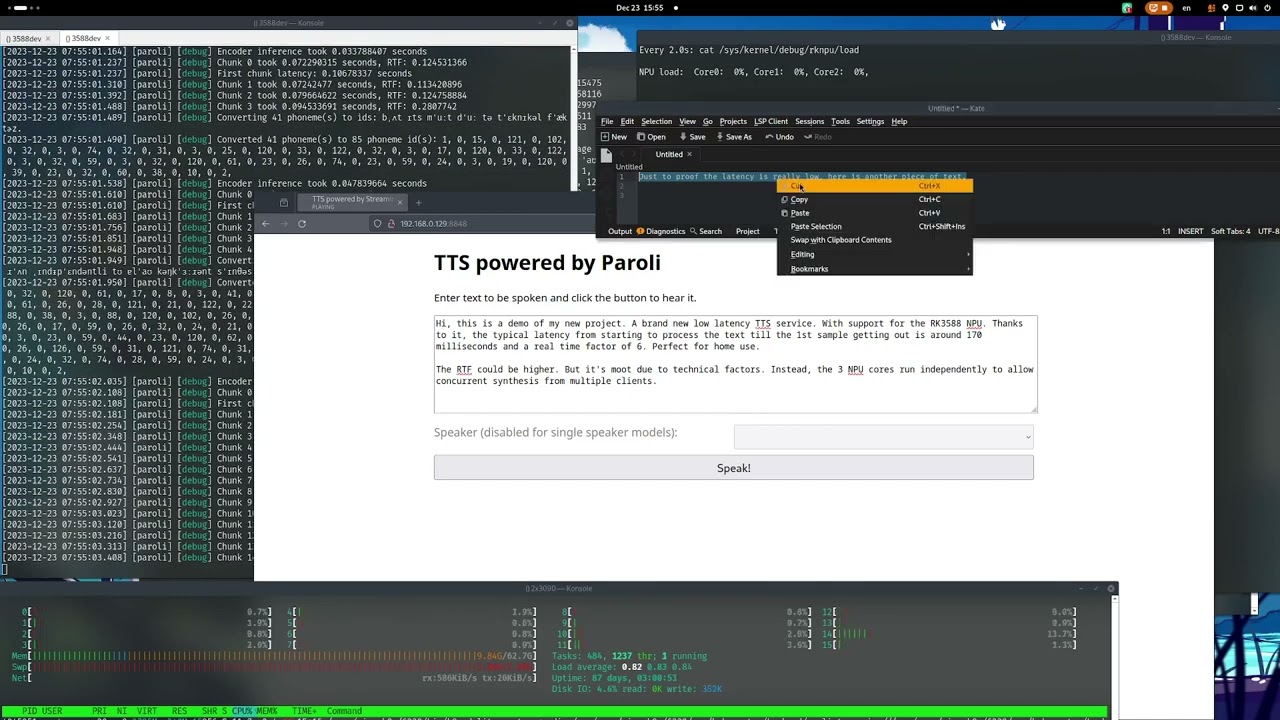Viewport: 1280px width, 720px height.
Task: Choose Paste Selection in the context menu
Action: [x=875, y=226]
